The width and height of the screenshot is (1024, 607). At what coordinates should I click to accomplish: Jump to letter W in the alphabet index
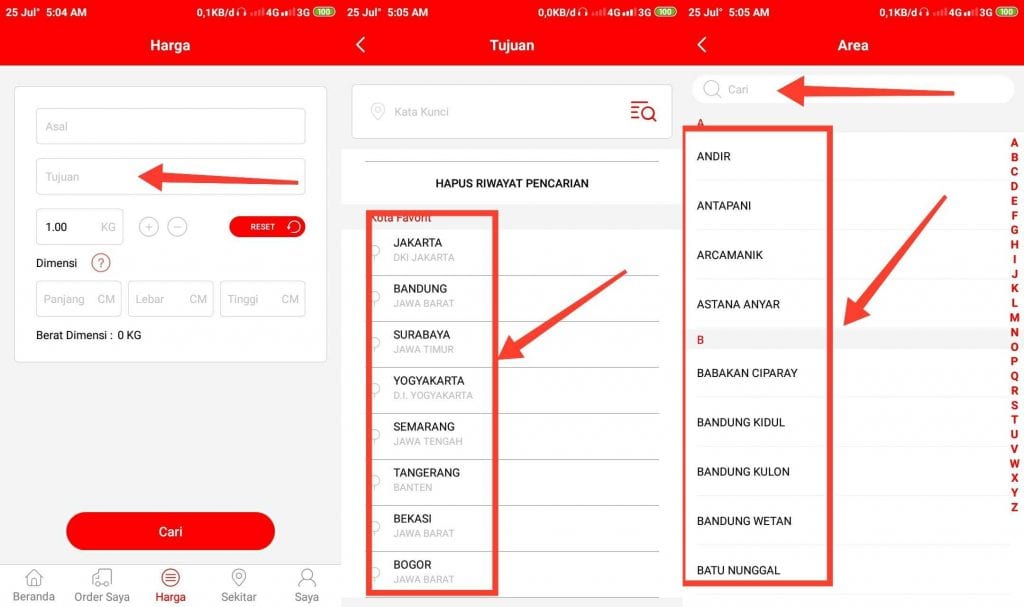(x=1014, y=463)
